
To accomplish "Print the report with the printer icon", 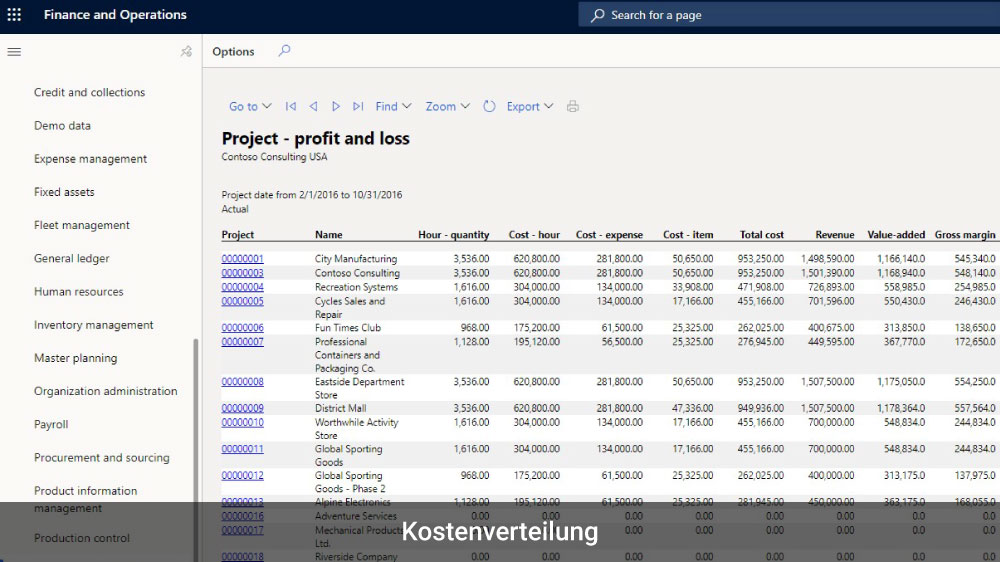I will [573, 107].
